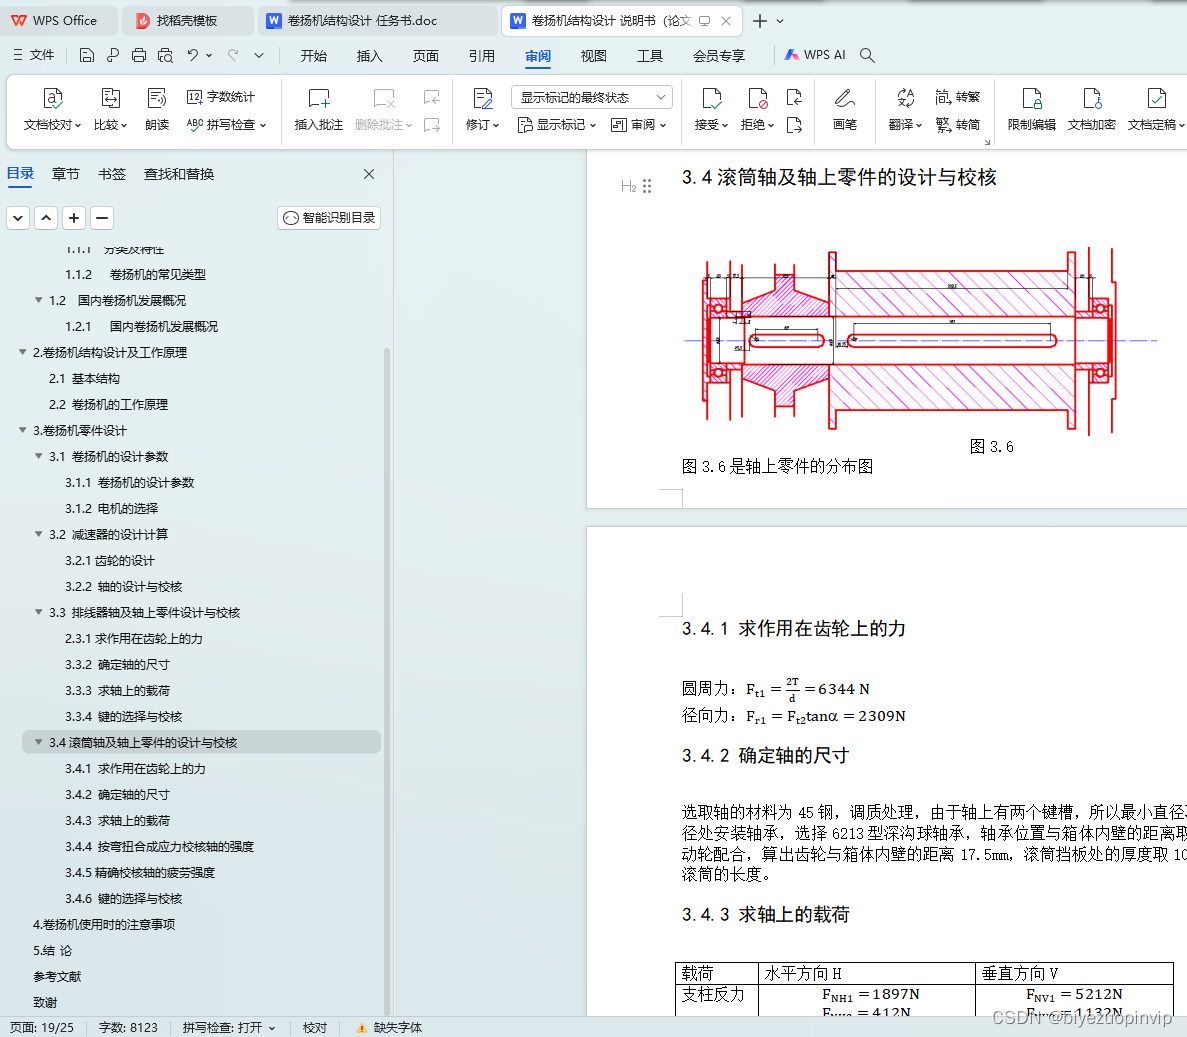Click the 缺失字体 warning in status bar
This screenshot has height=1037, width=1187.
click(389, 1027)
